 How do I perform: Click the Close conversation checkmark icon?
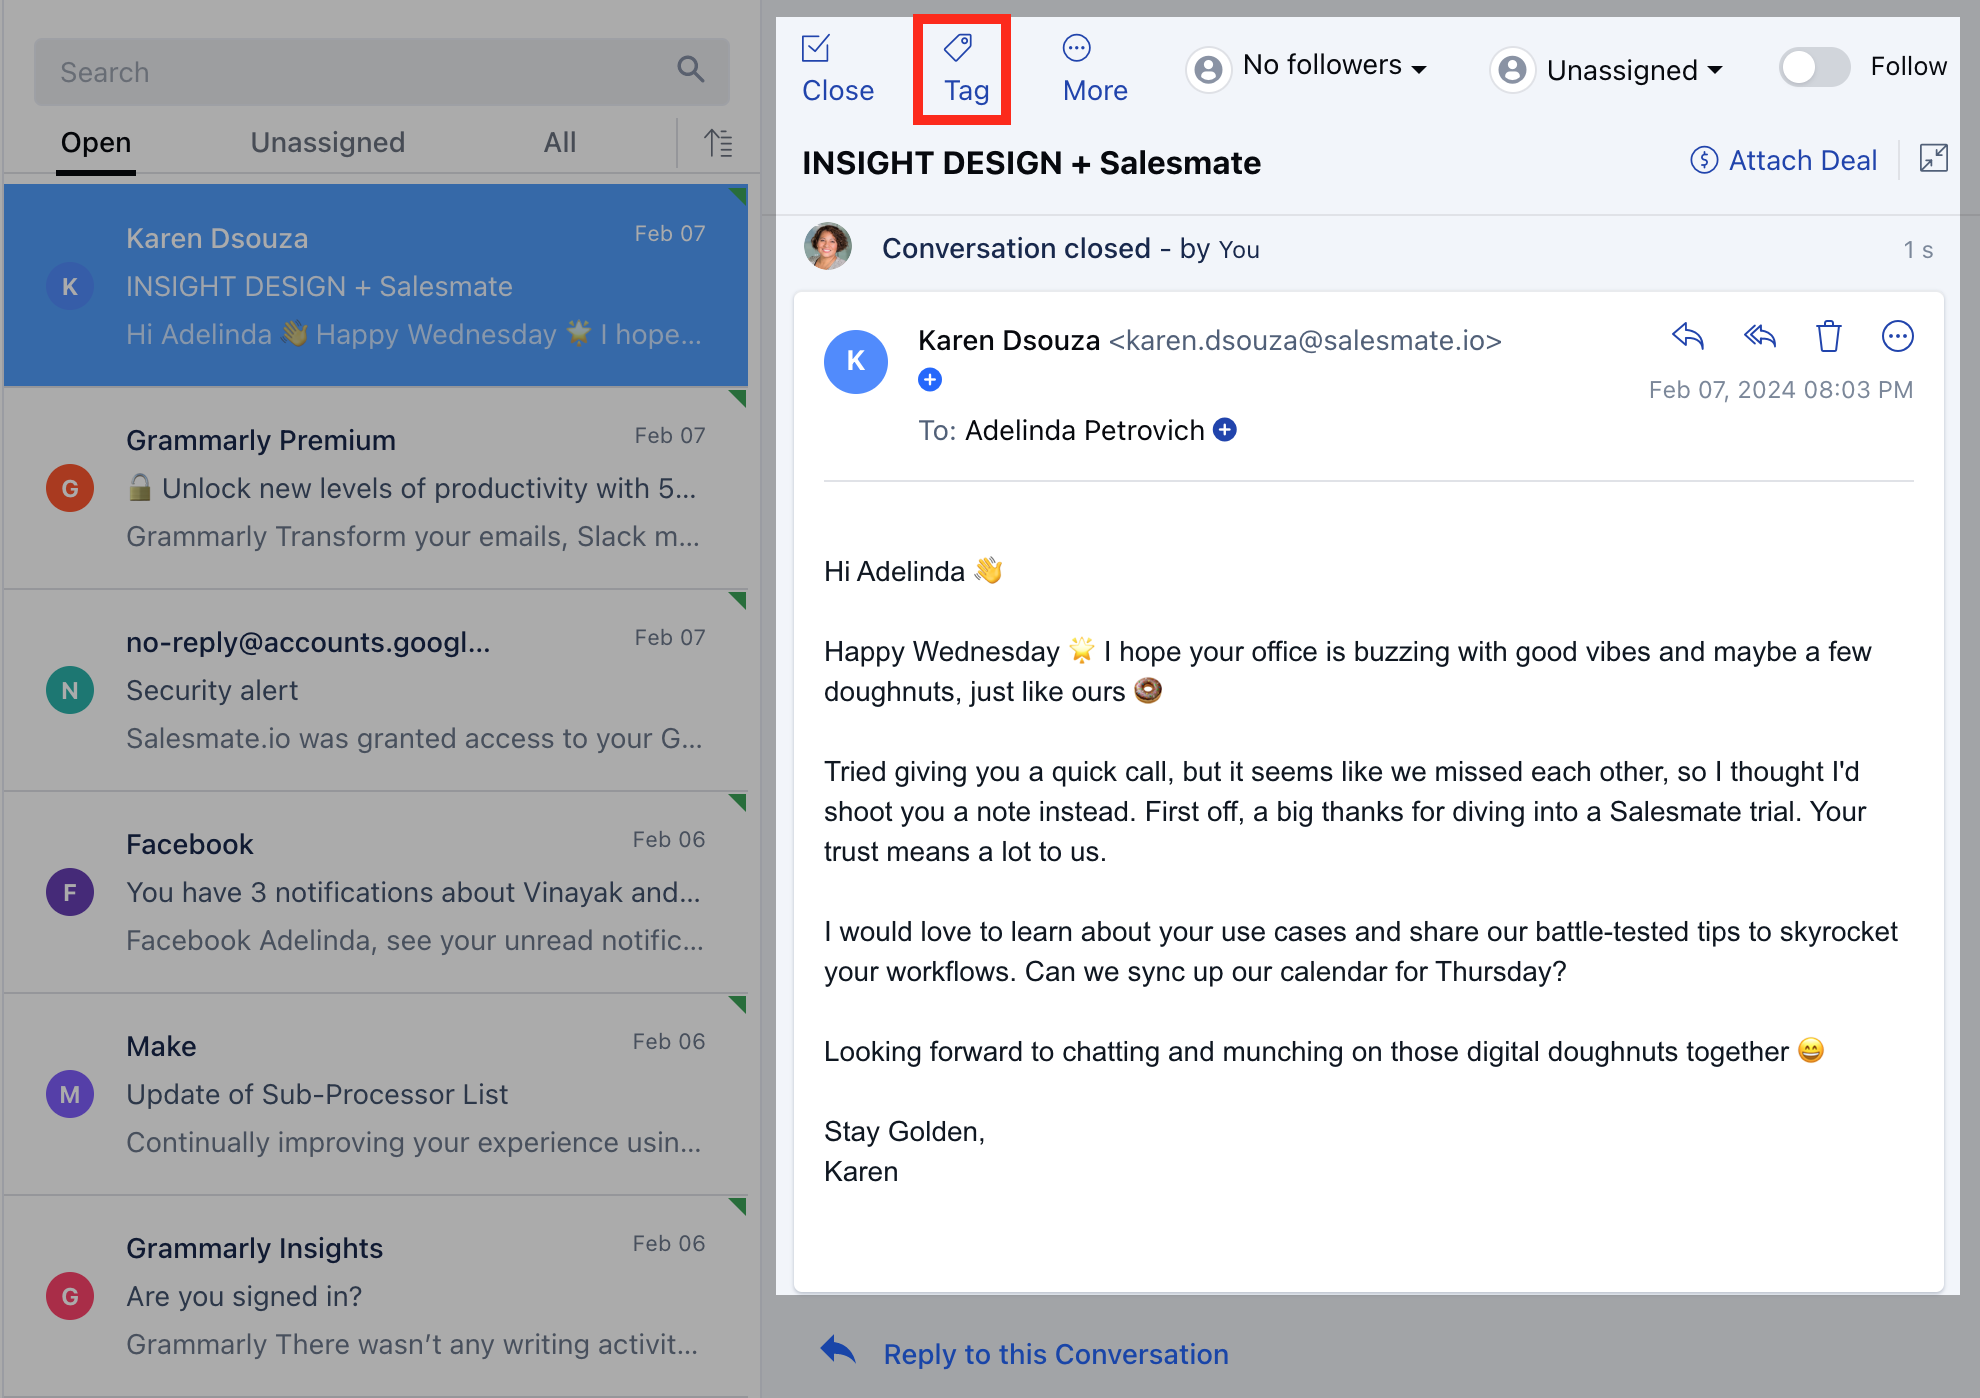tap(816, 48)
